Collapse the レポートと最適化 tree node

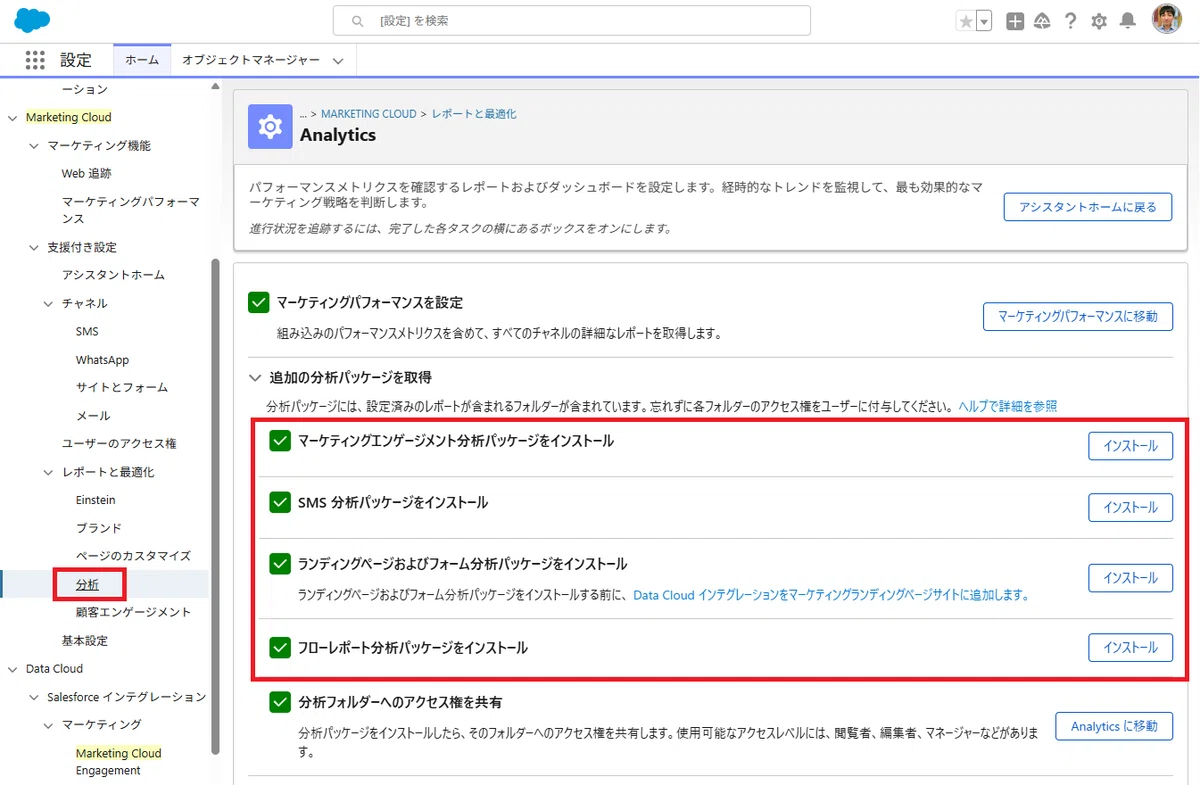tap(48, 472)
